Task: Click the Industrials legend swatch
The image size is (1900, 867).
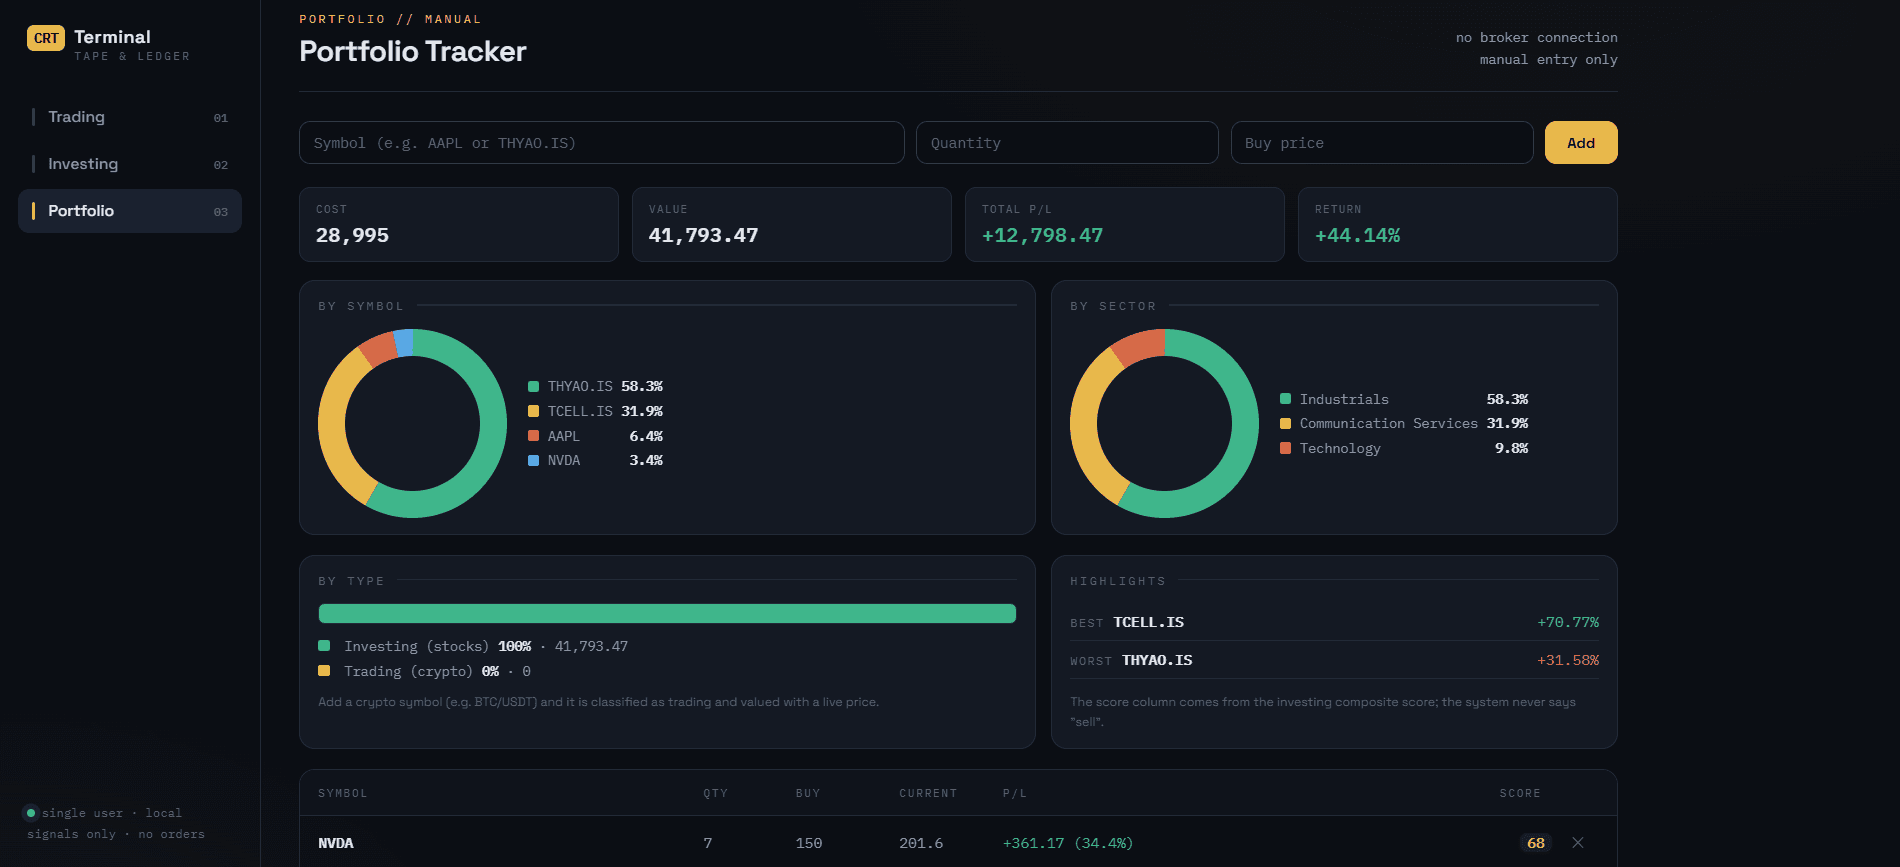Action: pos(1285,399)
